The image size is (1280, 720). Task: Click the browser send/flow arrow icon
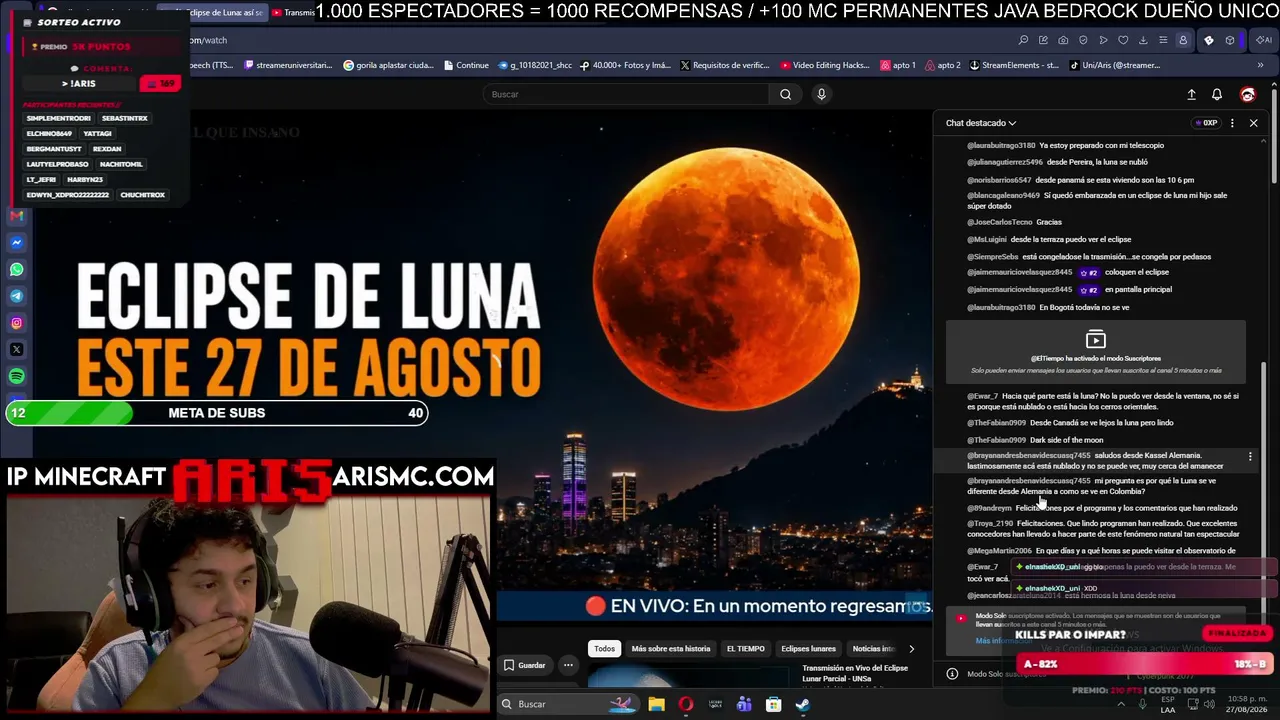(1103, 40)
